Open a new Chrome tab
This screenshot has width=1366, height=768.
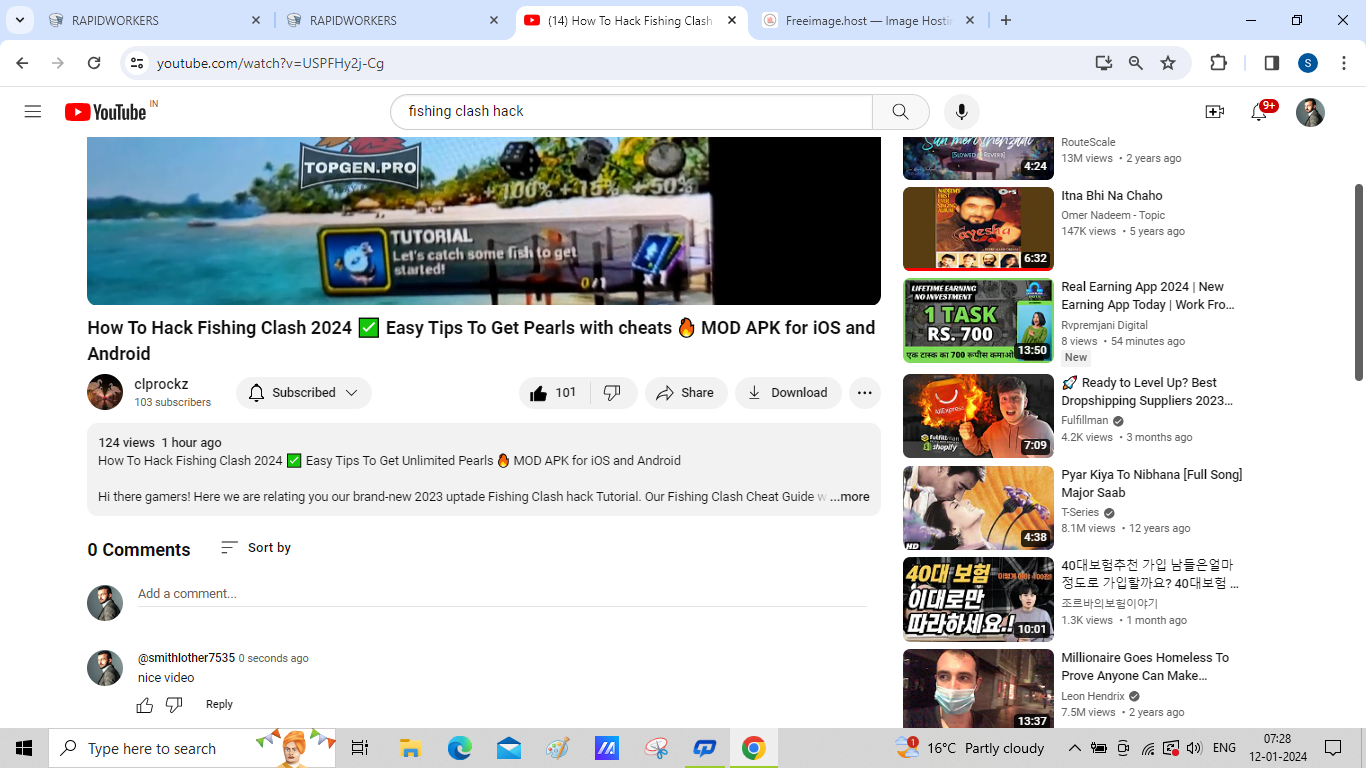[1006, 20]
